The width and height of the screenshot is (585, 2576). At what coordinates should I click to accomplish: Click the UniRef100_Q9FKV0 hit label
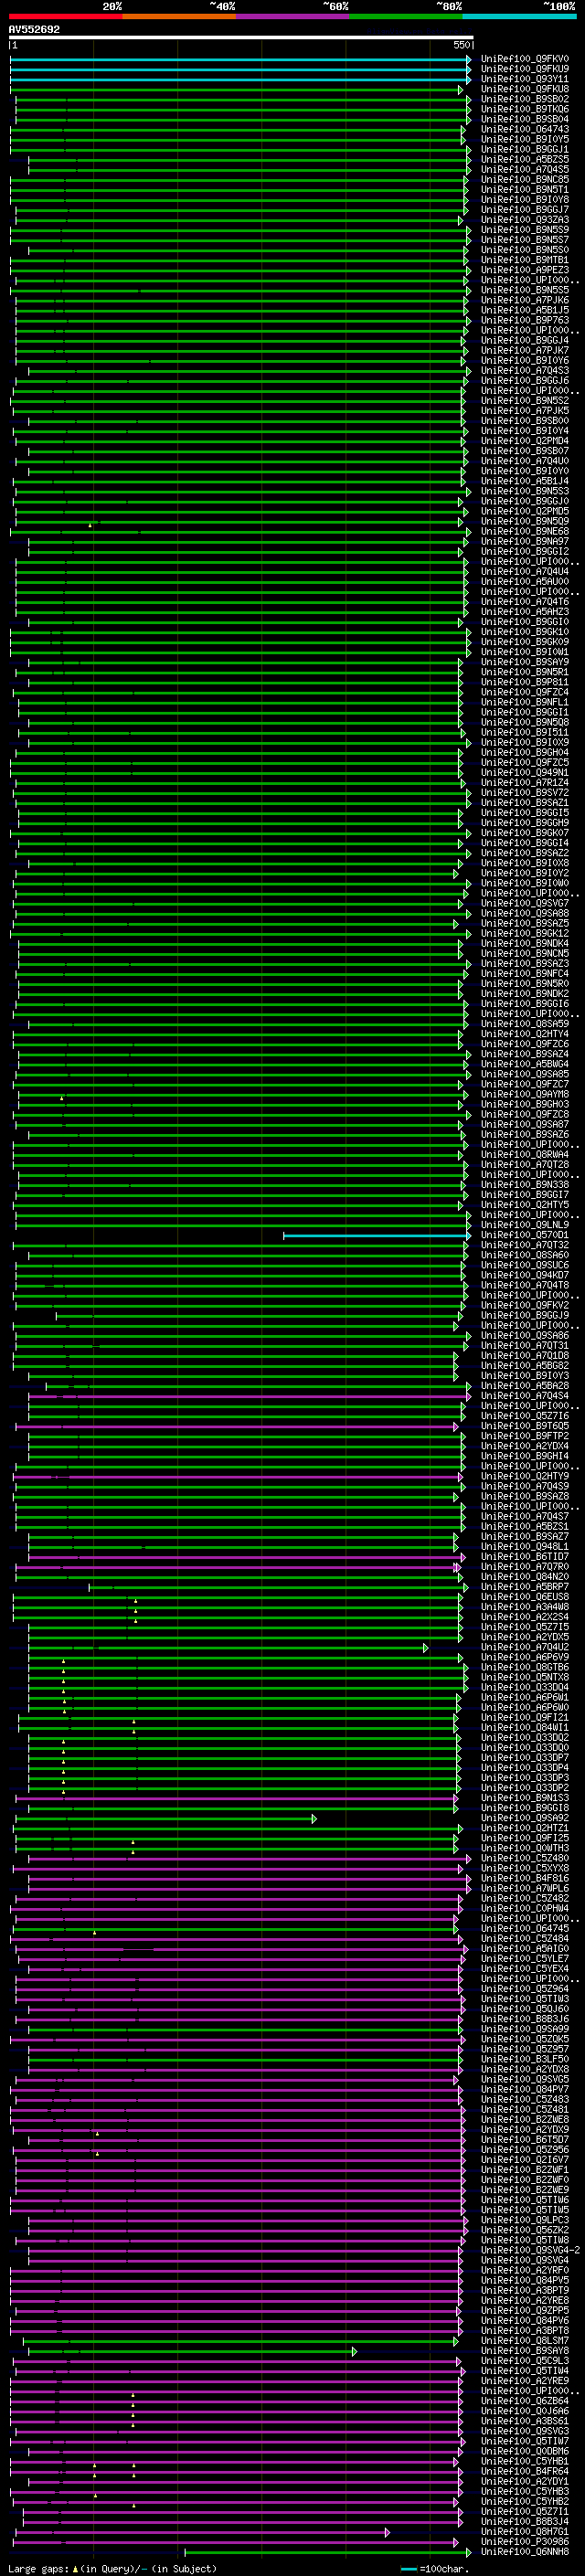[525, 59]
